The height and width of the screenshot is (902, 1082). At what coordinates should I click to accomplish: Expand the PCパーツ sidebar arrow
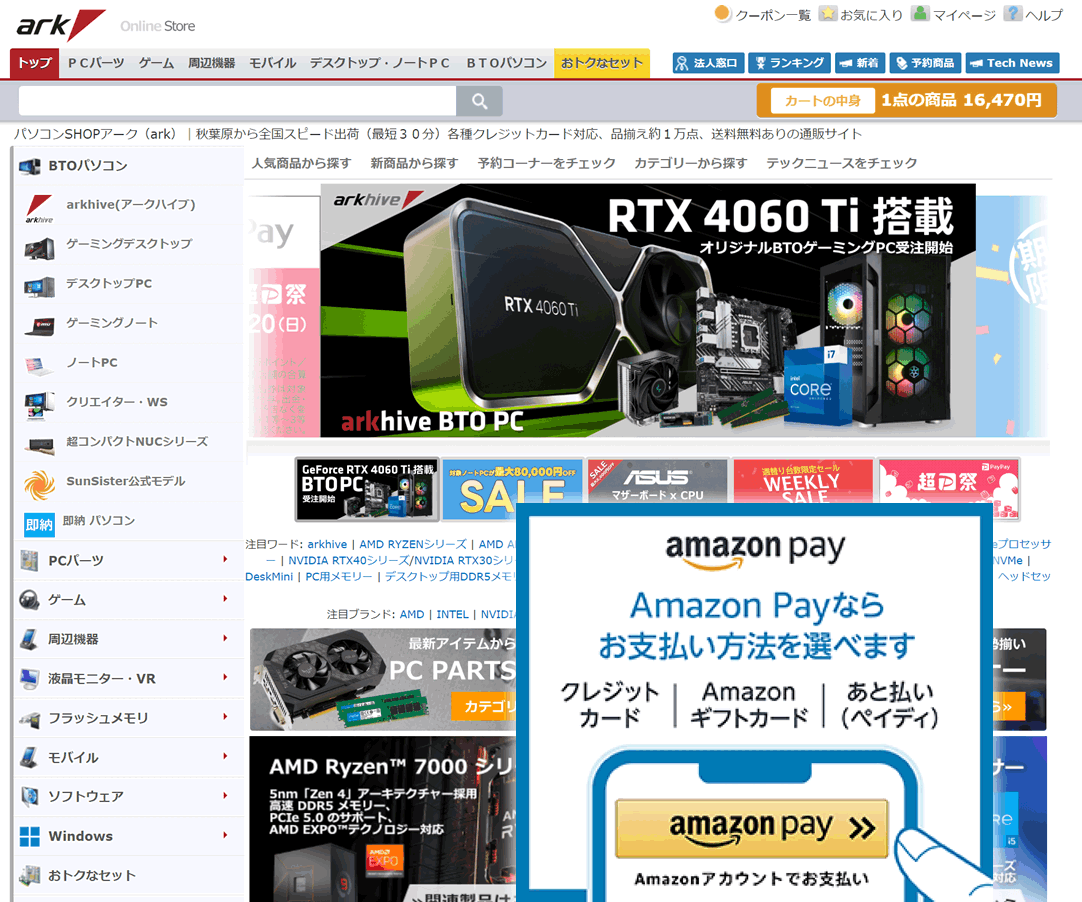(225, 559)
